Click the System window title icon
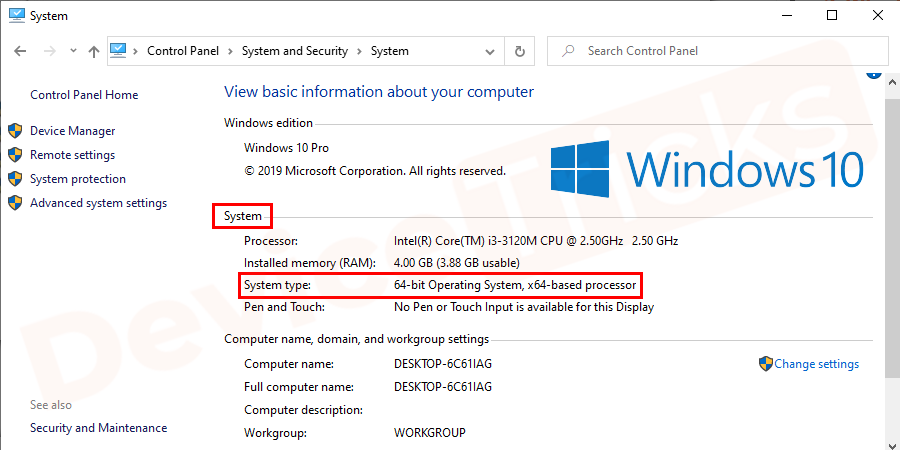Image resolution: width=900 pixels, height=450 pixels. tap(17, 15)
